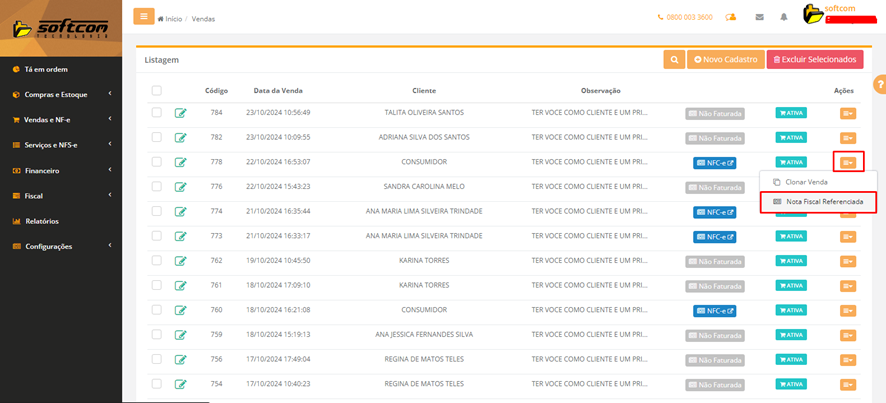Click the NFC-e badge for sale 778

point(714,162)
